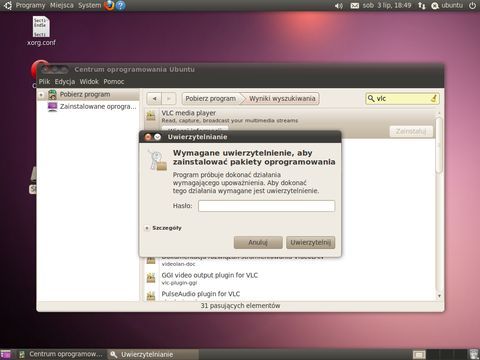Open the power session icon

(x=472, y=6)
